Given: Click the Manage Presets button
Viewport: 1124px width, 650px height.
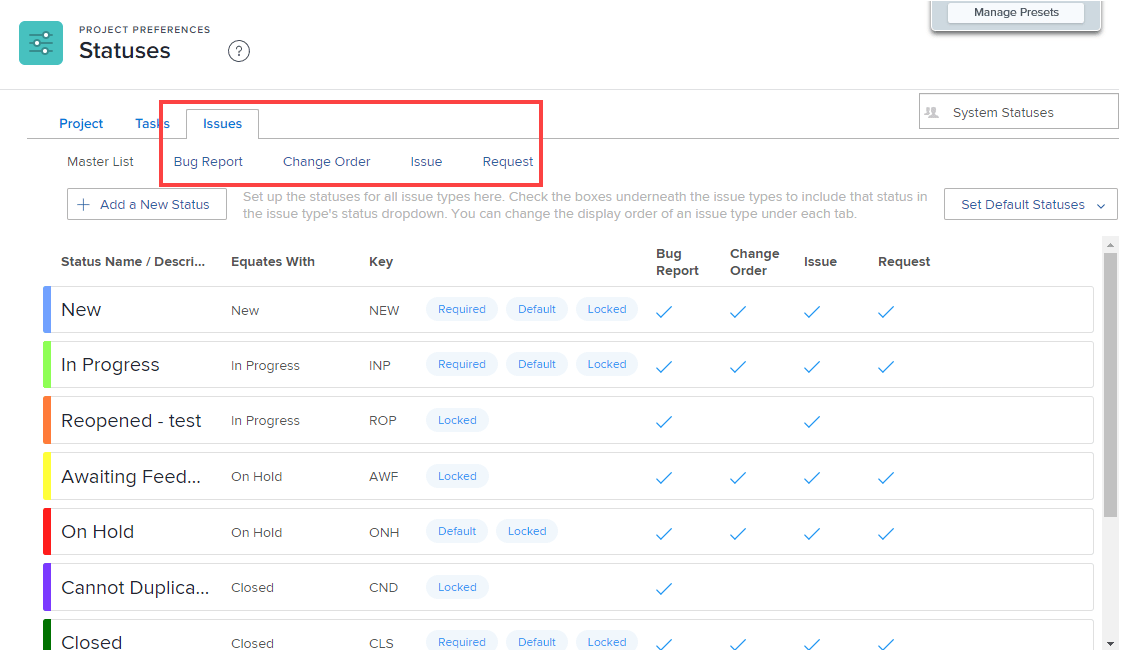Looking at the screenshot, I should pos(1015,12).
